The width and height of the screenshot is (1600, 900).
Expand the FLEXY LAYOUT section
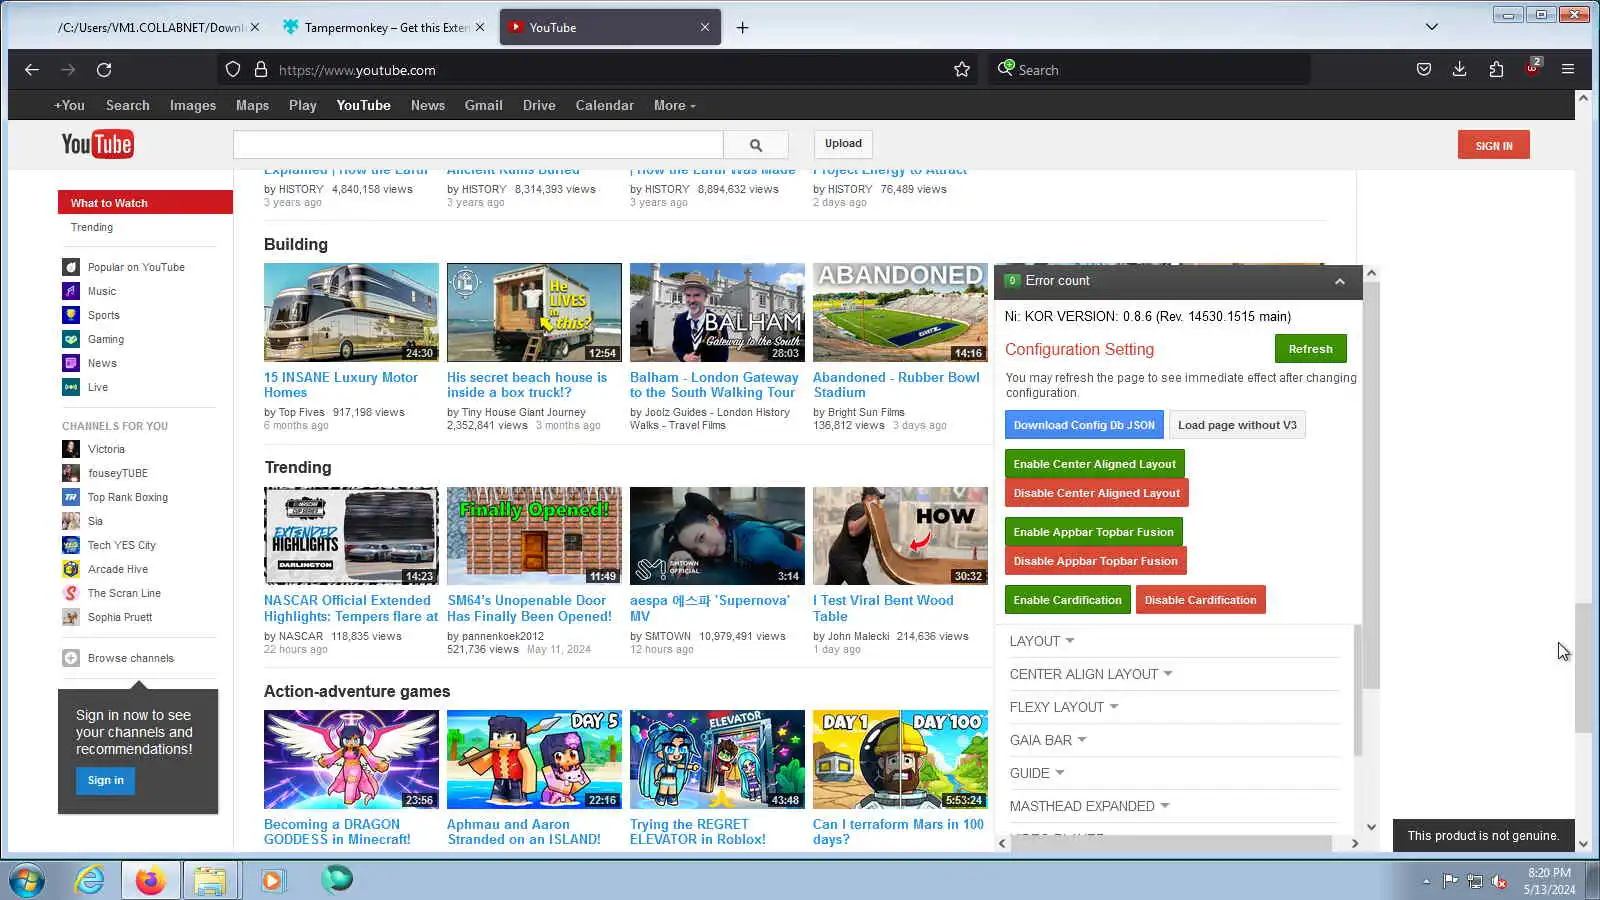click(1064, 707)
